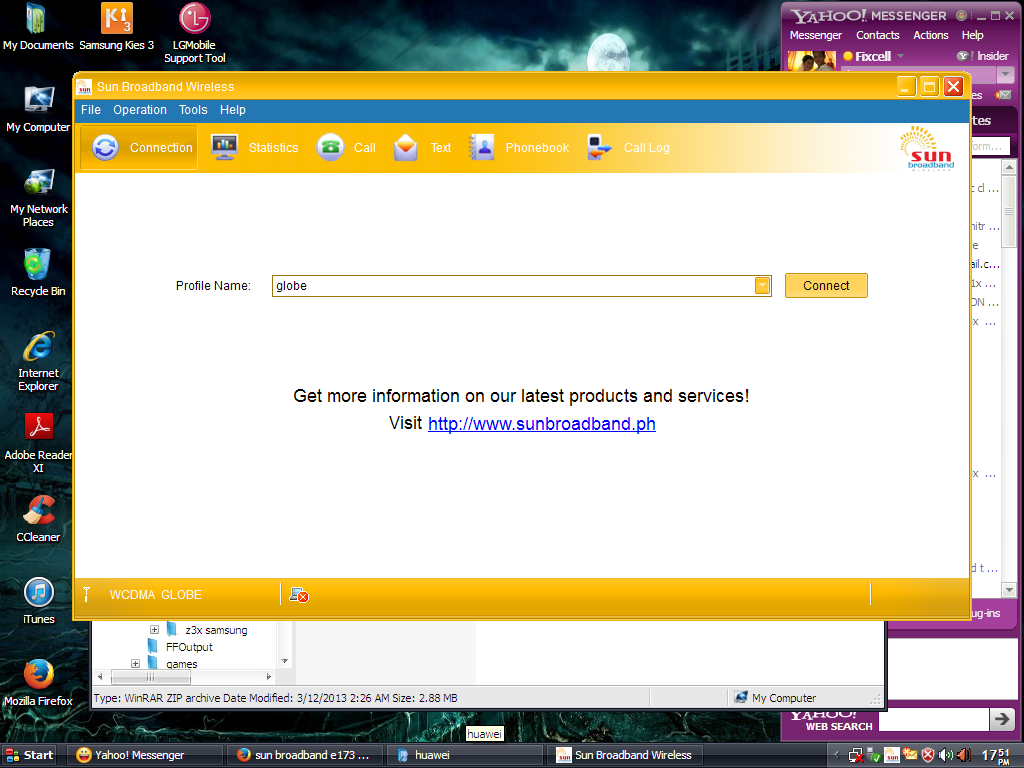Click the Windows Start button
Image resolution: width=1024 pixels, height=768 pixels.
(x=30, y=755)
